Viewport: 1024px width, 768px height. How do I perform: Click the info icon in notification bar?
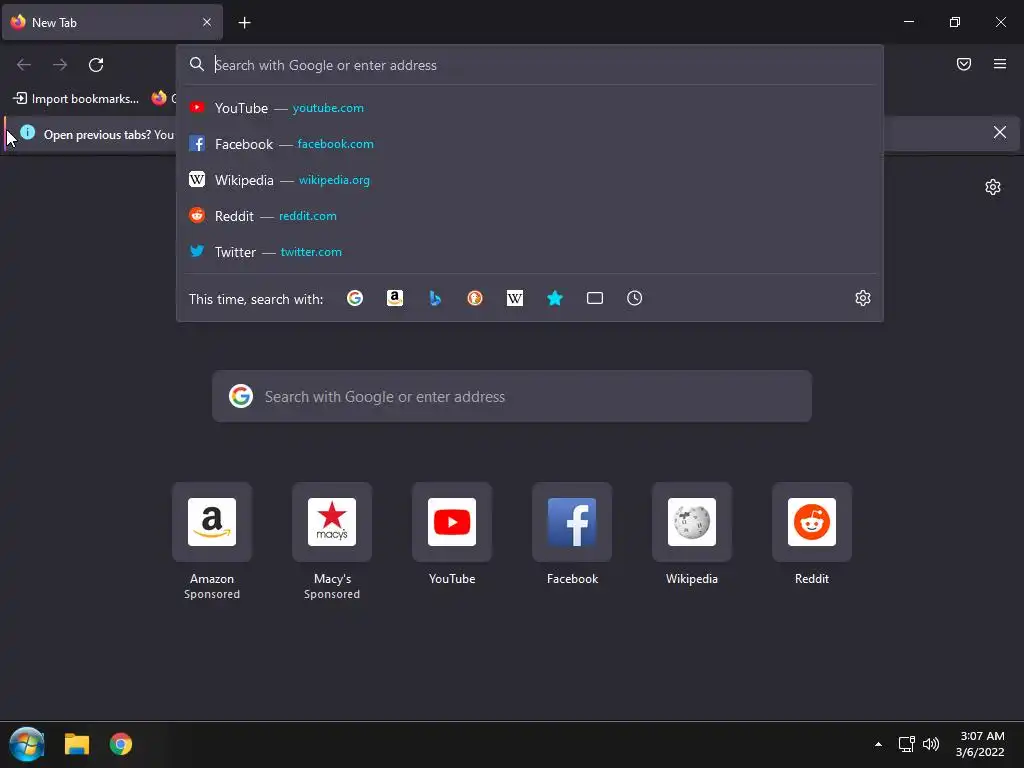pyautogui.click(x=27, y=133)
